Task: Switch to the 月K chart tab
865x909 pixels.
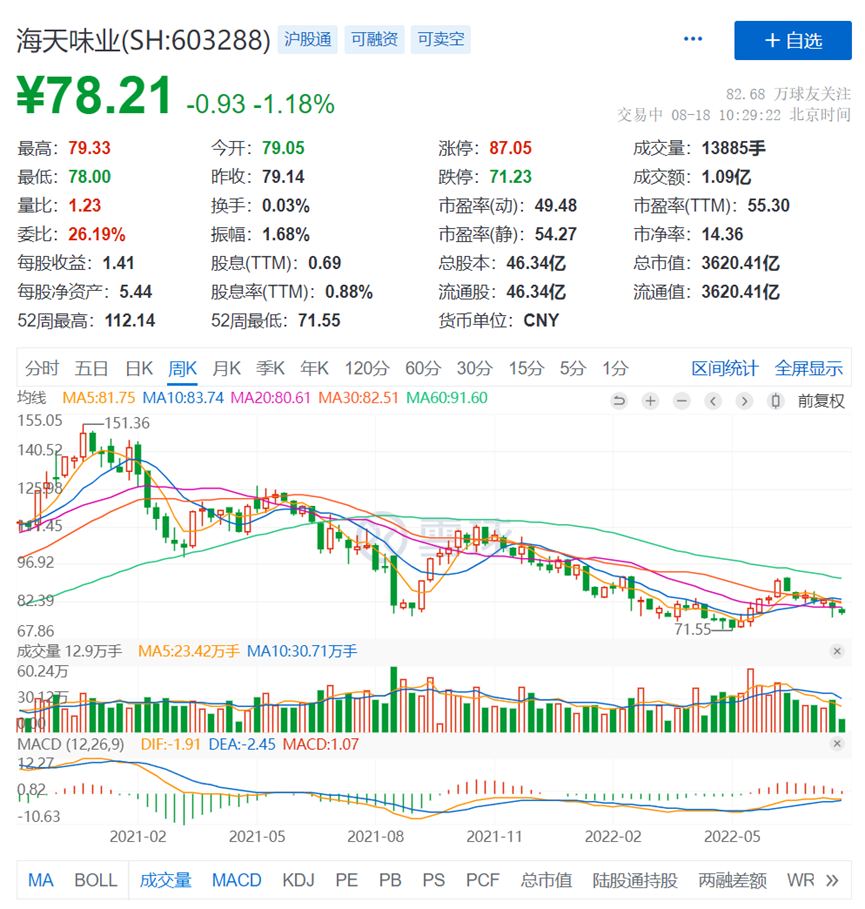Action: pyautogui.click(x=226, y=368)
